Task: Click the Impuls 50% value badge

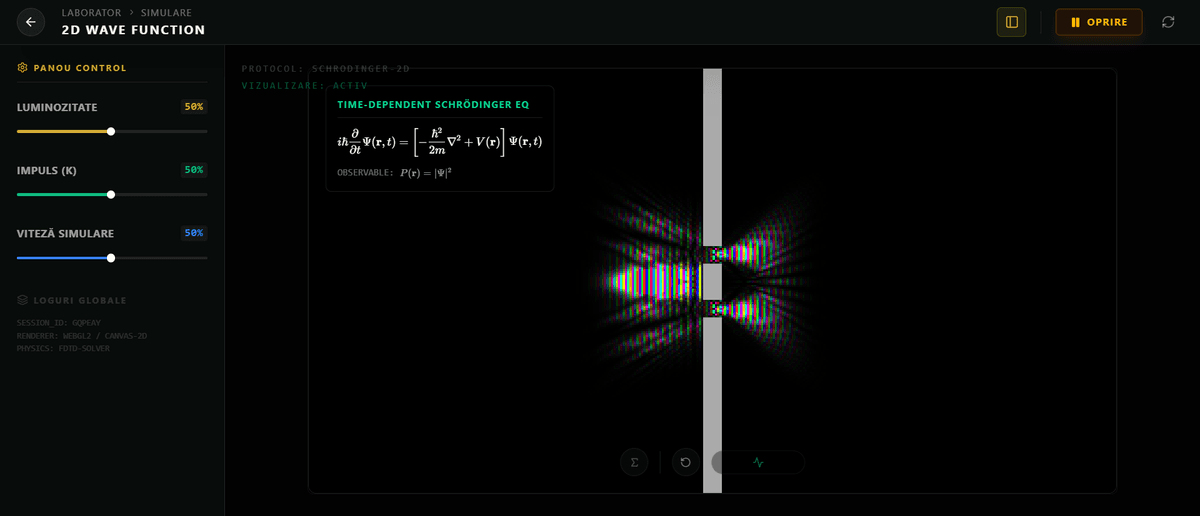Action: (x=193, y=170)
